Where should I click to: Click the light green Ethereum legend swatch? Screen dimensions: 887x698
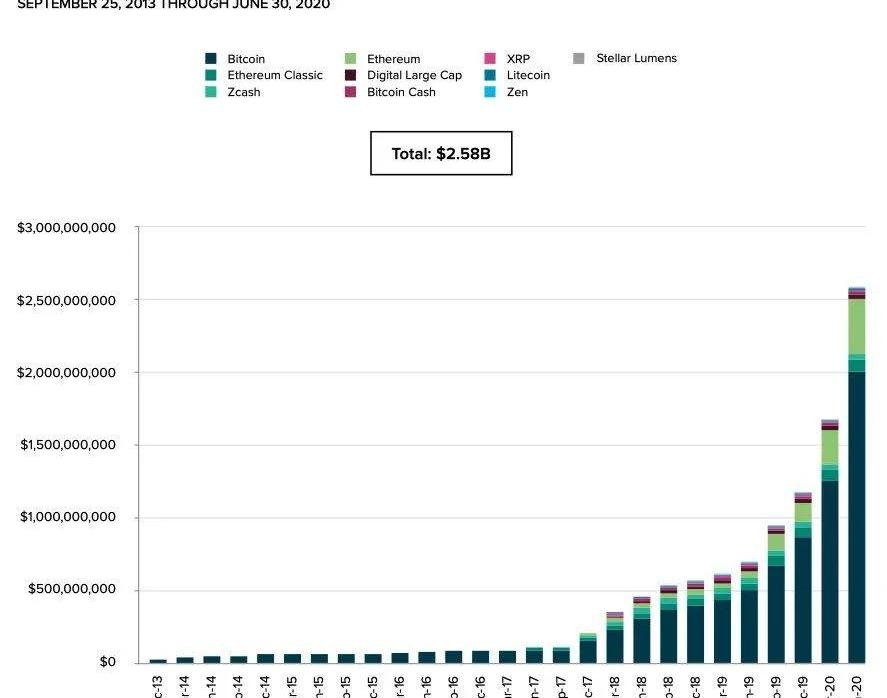coord(350,59)
